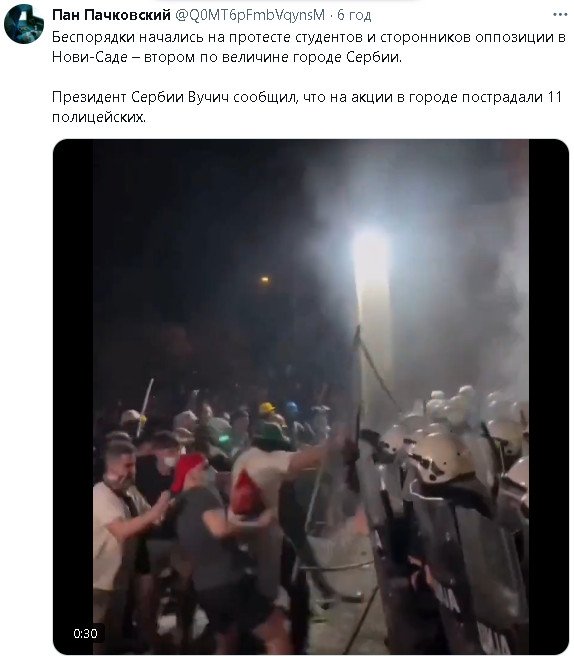Open Пан Пачковский profile via display name

[x=111, y=15]
